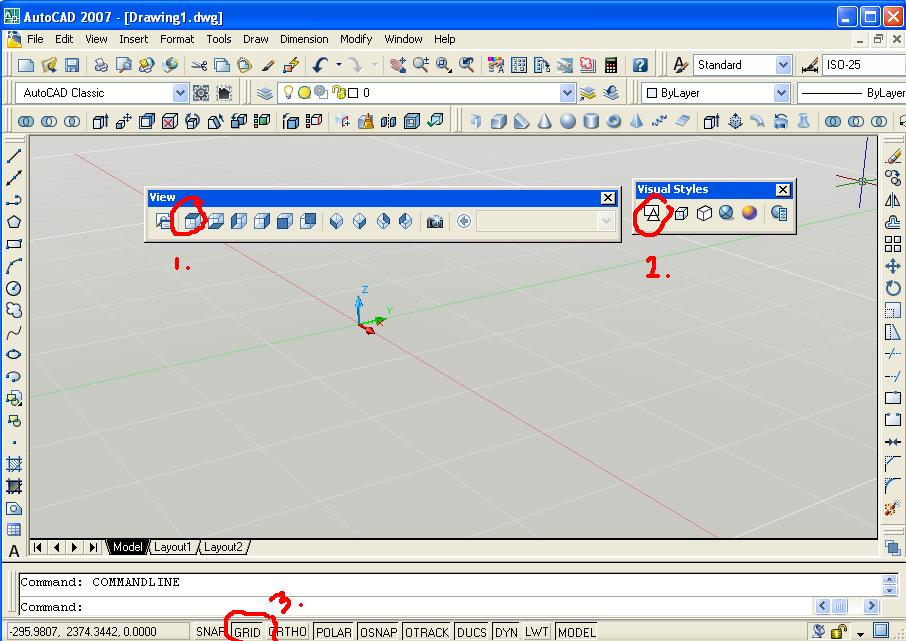Click the Move tool in Modify toolbar
Viewport: 906px width, 641px height.
(x=893, y=266)
